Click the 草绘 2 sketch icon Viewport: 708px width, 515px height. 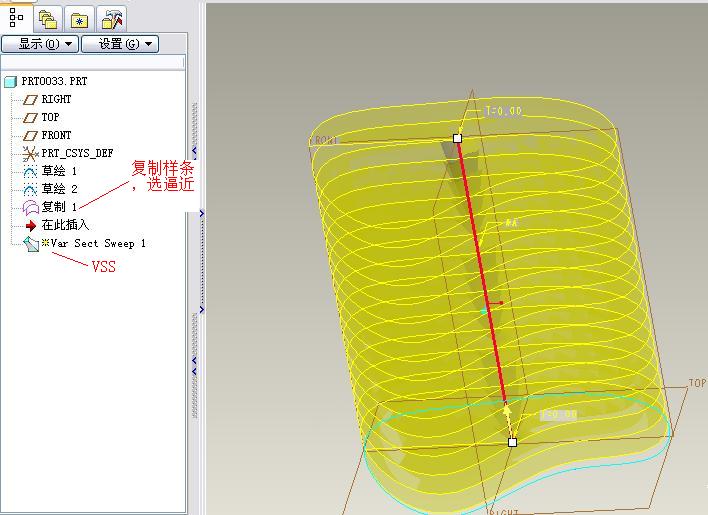click(x=30, y=190)
